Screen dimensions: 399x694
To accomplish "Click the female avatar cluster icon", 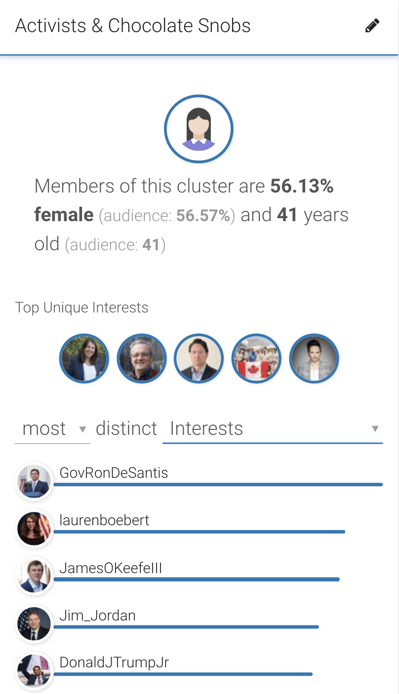I will point(199,129).
